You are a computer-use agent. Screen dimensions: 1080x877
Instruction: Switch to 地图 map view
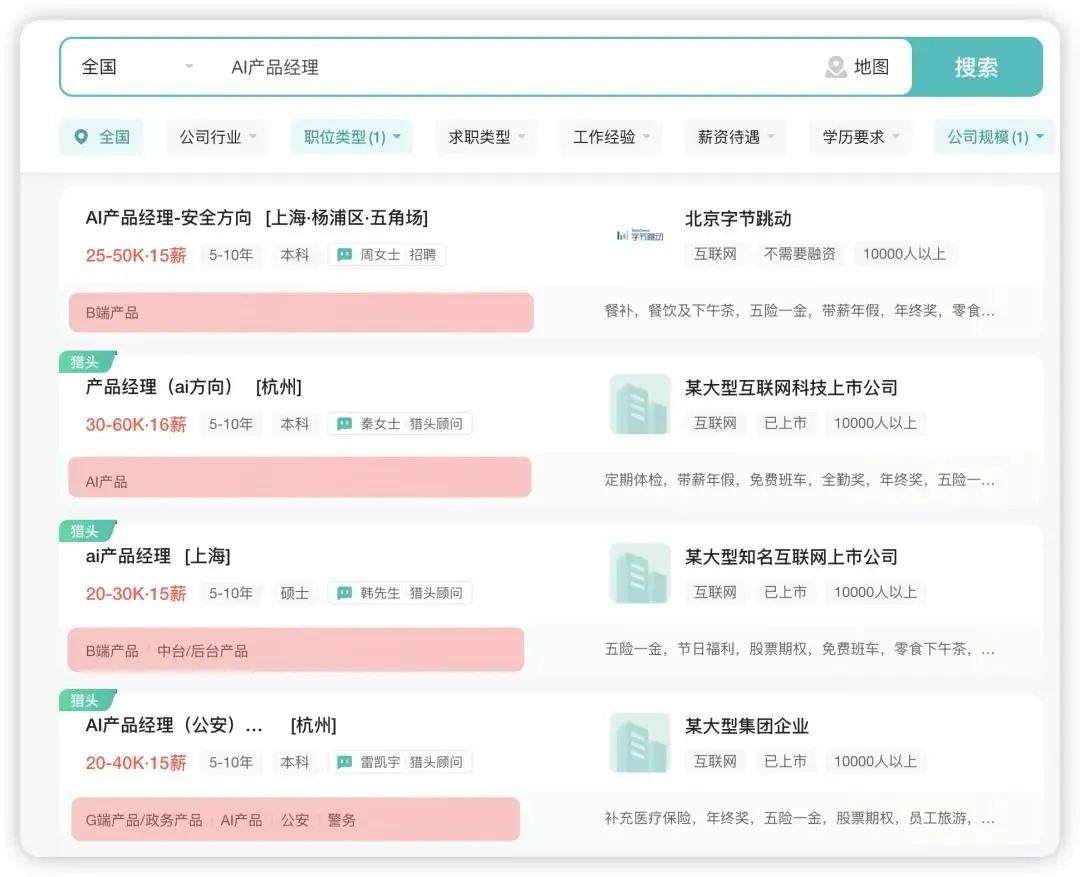click(x=869, y=66)
